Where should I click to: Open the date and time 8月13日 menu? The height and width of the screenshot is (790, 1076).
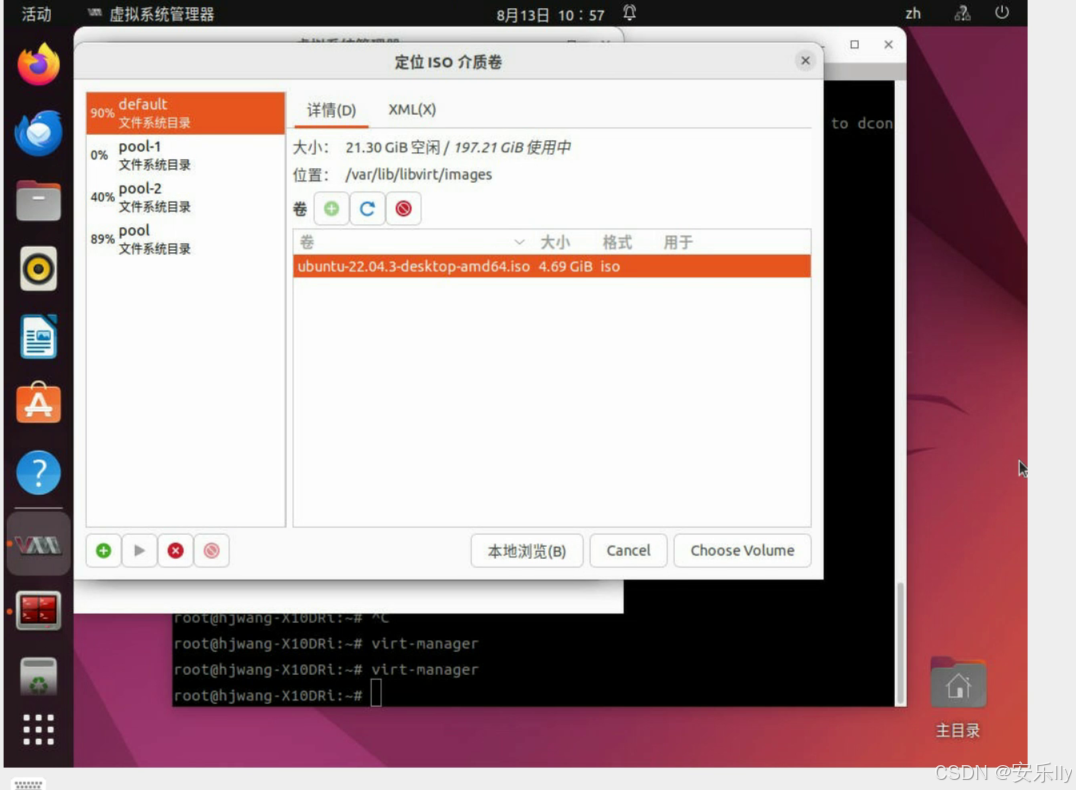(x=550, y=14)
